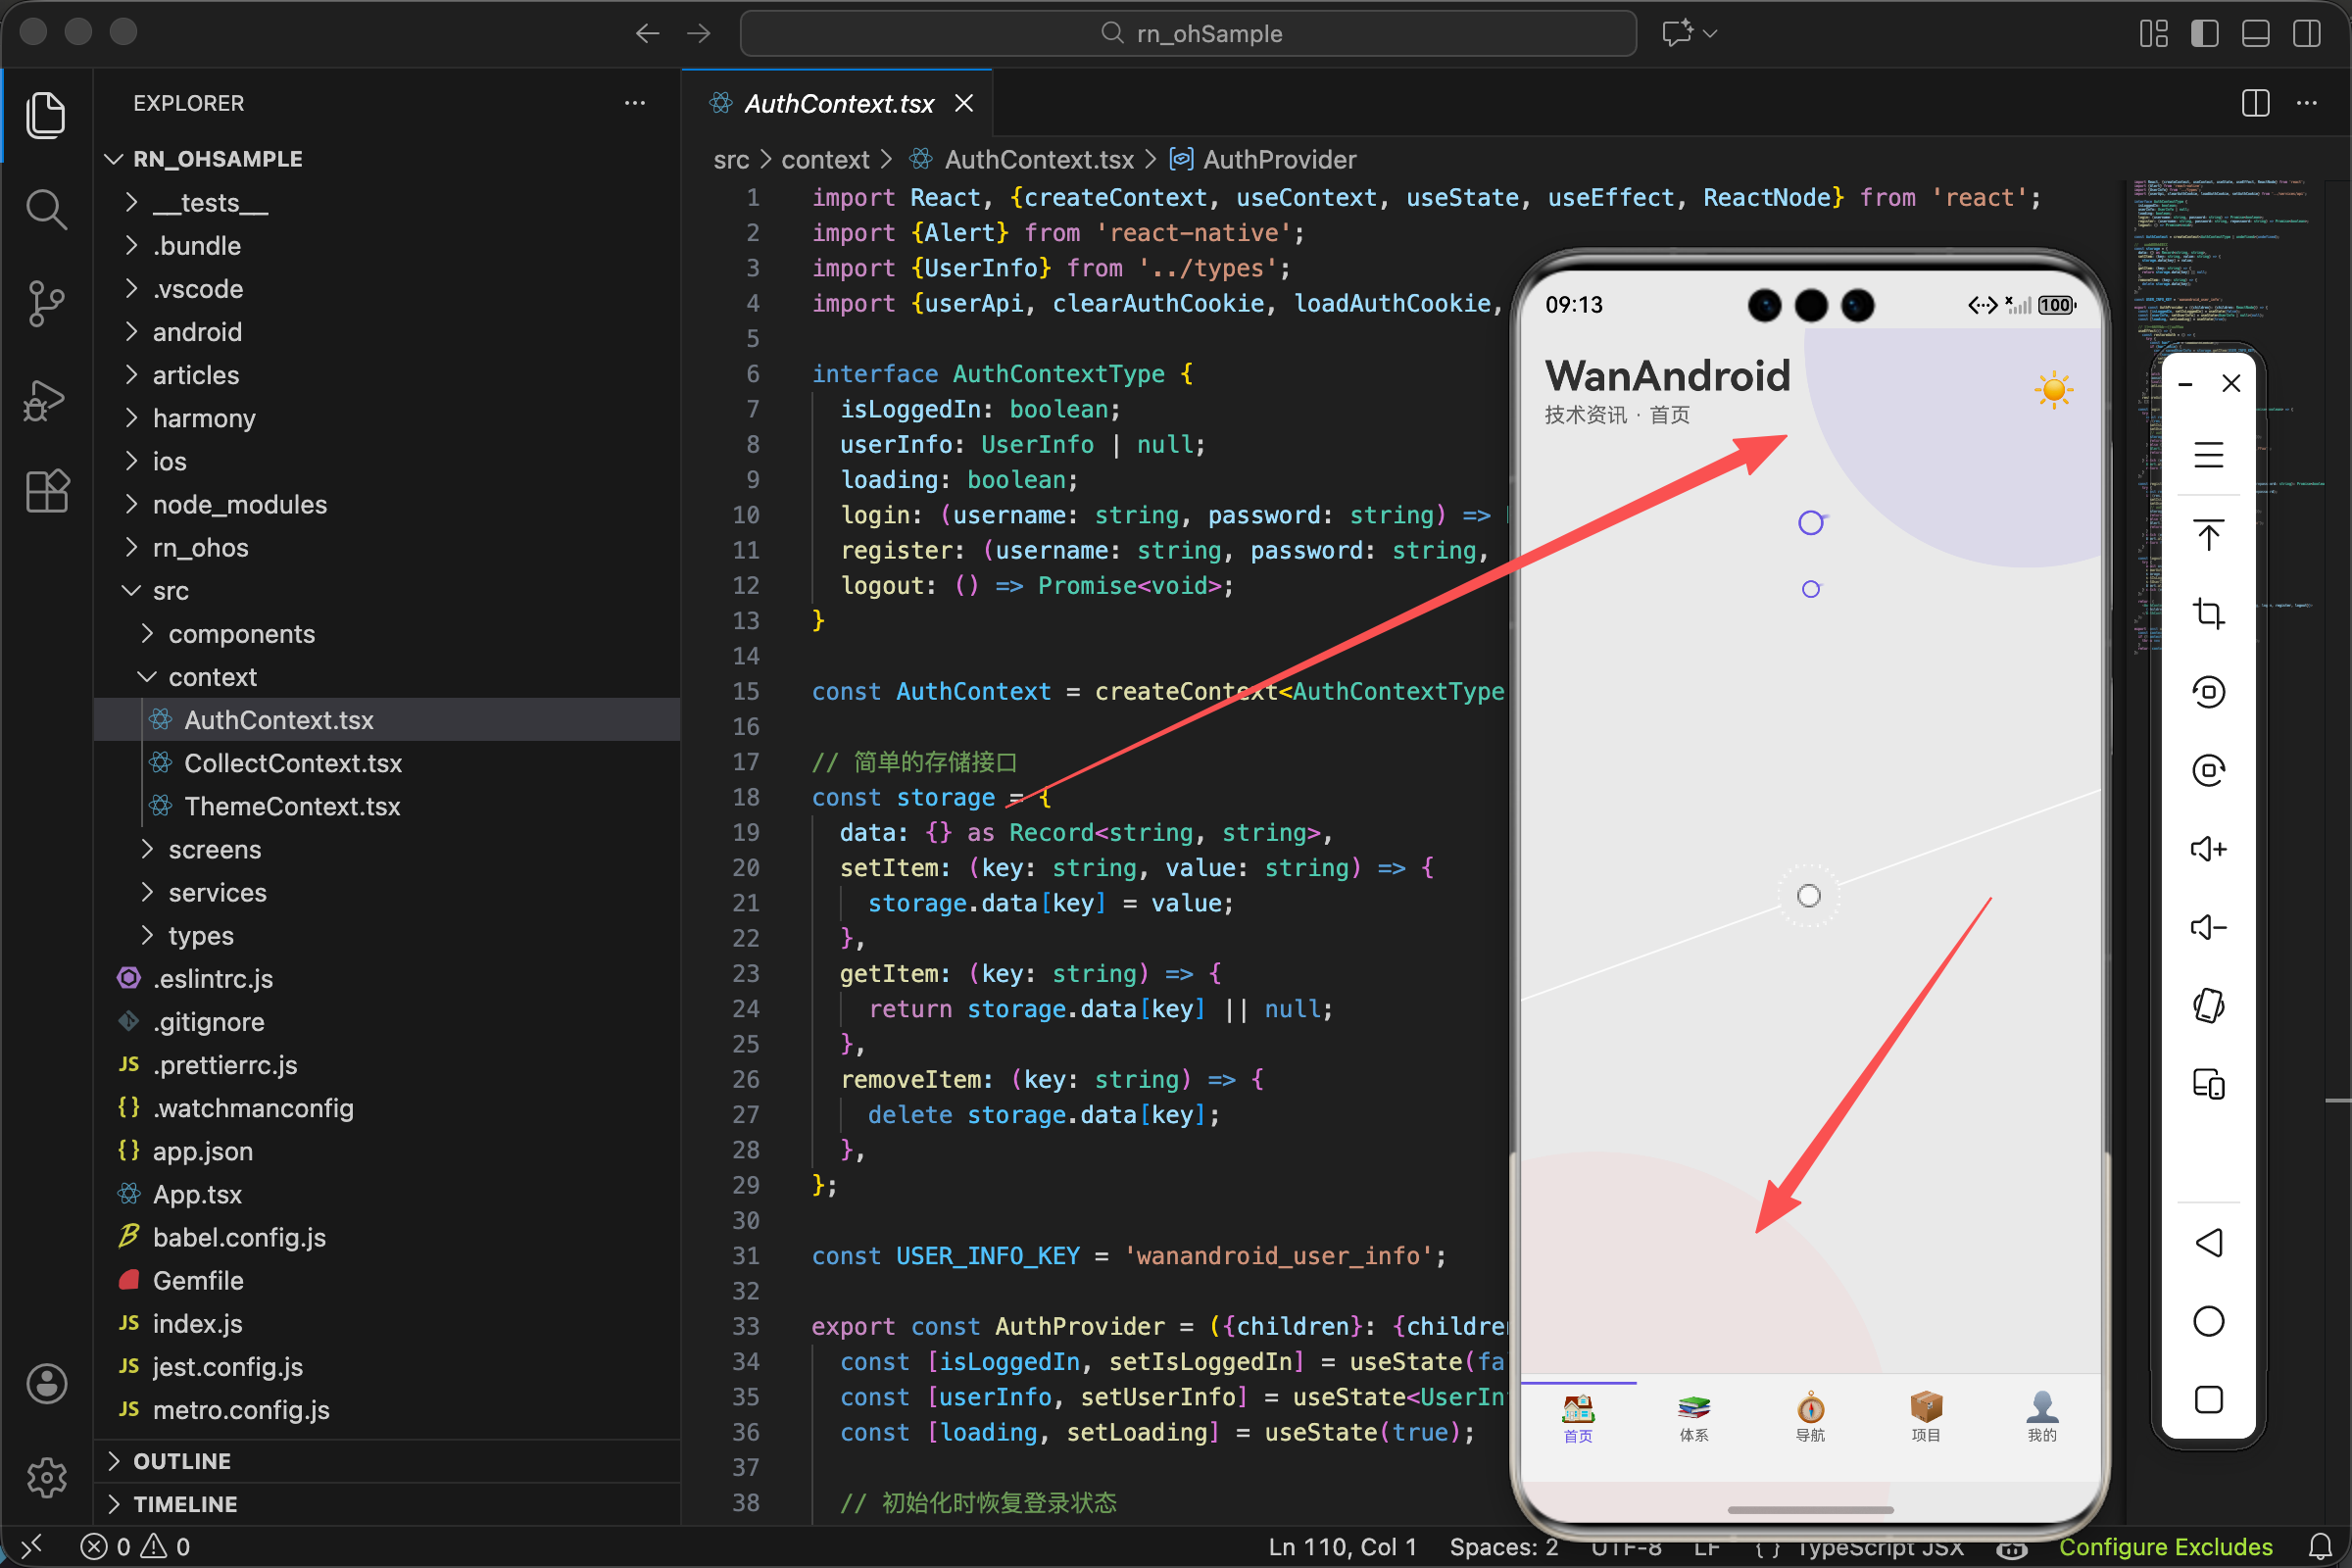The width and height of the screenshot is (2352, 1568).
Task: Click the errors and warnings counter
Action: pyautogui.click(x=135, y=1546)
